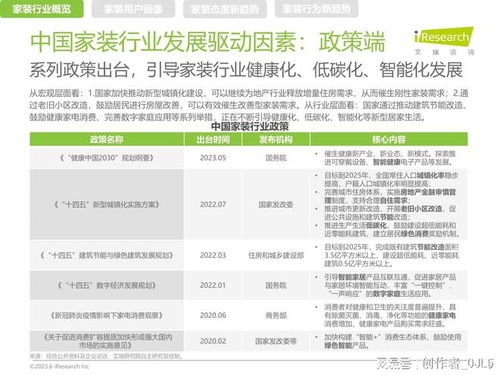The image size is (500, 375).
Task: Open the 家装态度新趋势 tab
Action: click(x=225, y=9)
